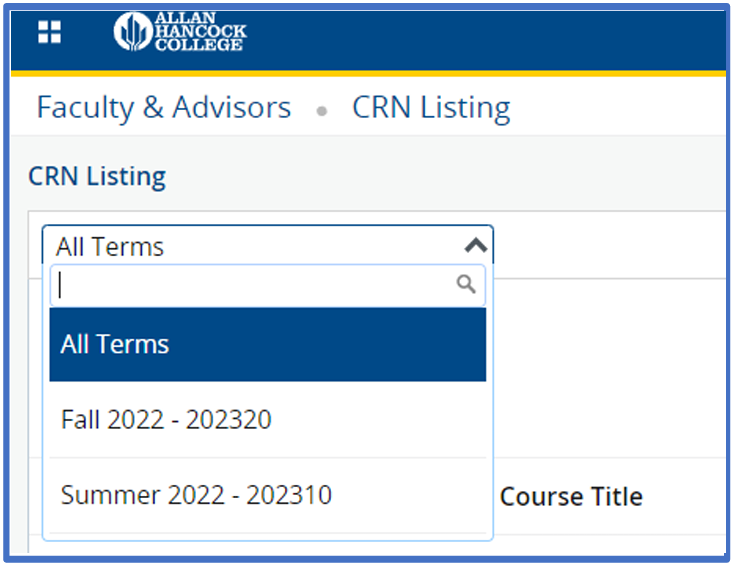
Task: Focus the term search text field
Action: coord(250,286)
